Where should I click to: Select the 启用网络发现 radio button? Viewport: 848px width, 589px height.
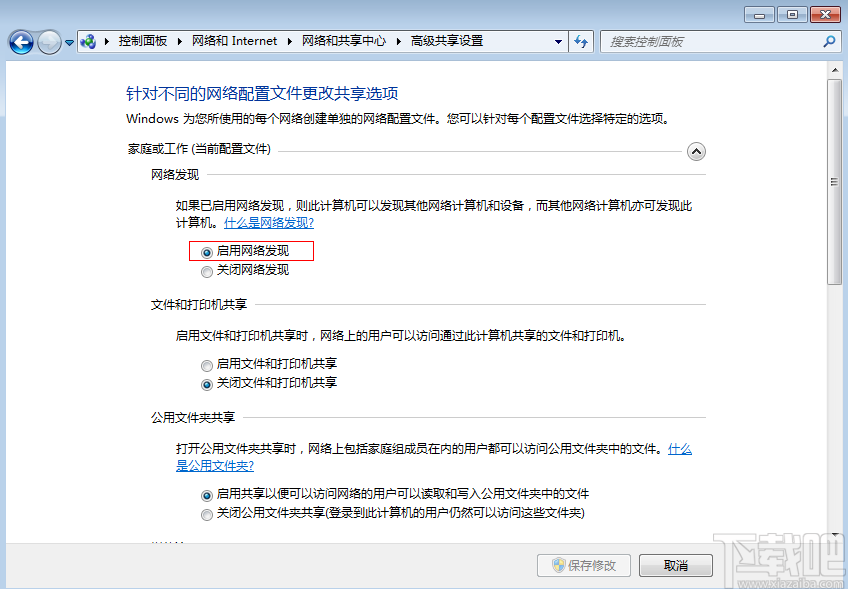coord(207,251)
